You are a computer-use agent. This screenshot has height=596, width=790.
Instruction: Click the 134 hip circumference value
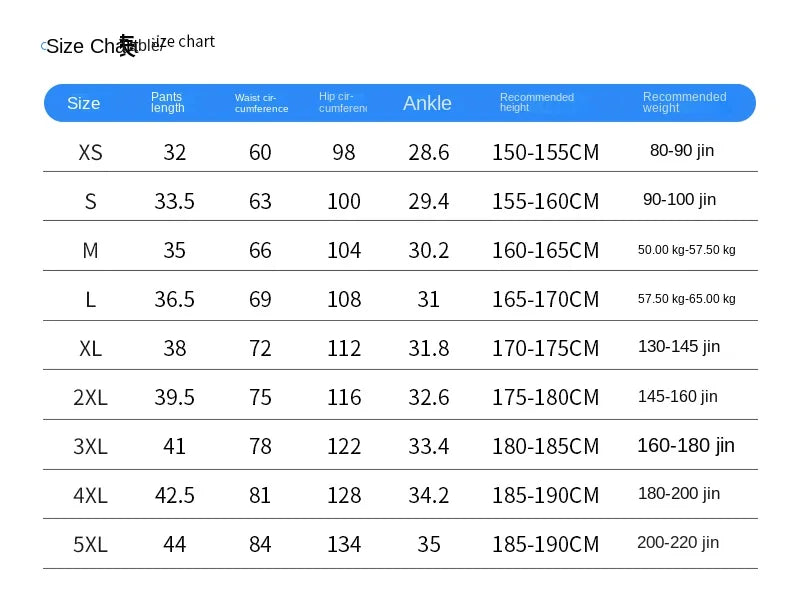click(x=344, y=545)
